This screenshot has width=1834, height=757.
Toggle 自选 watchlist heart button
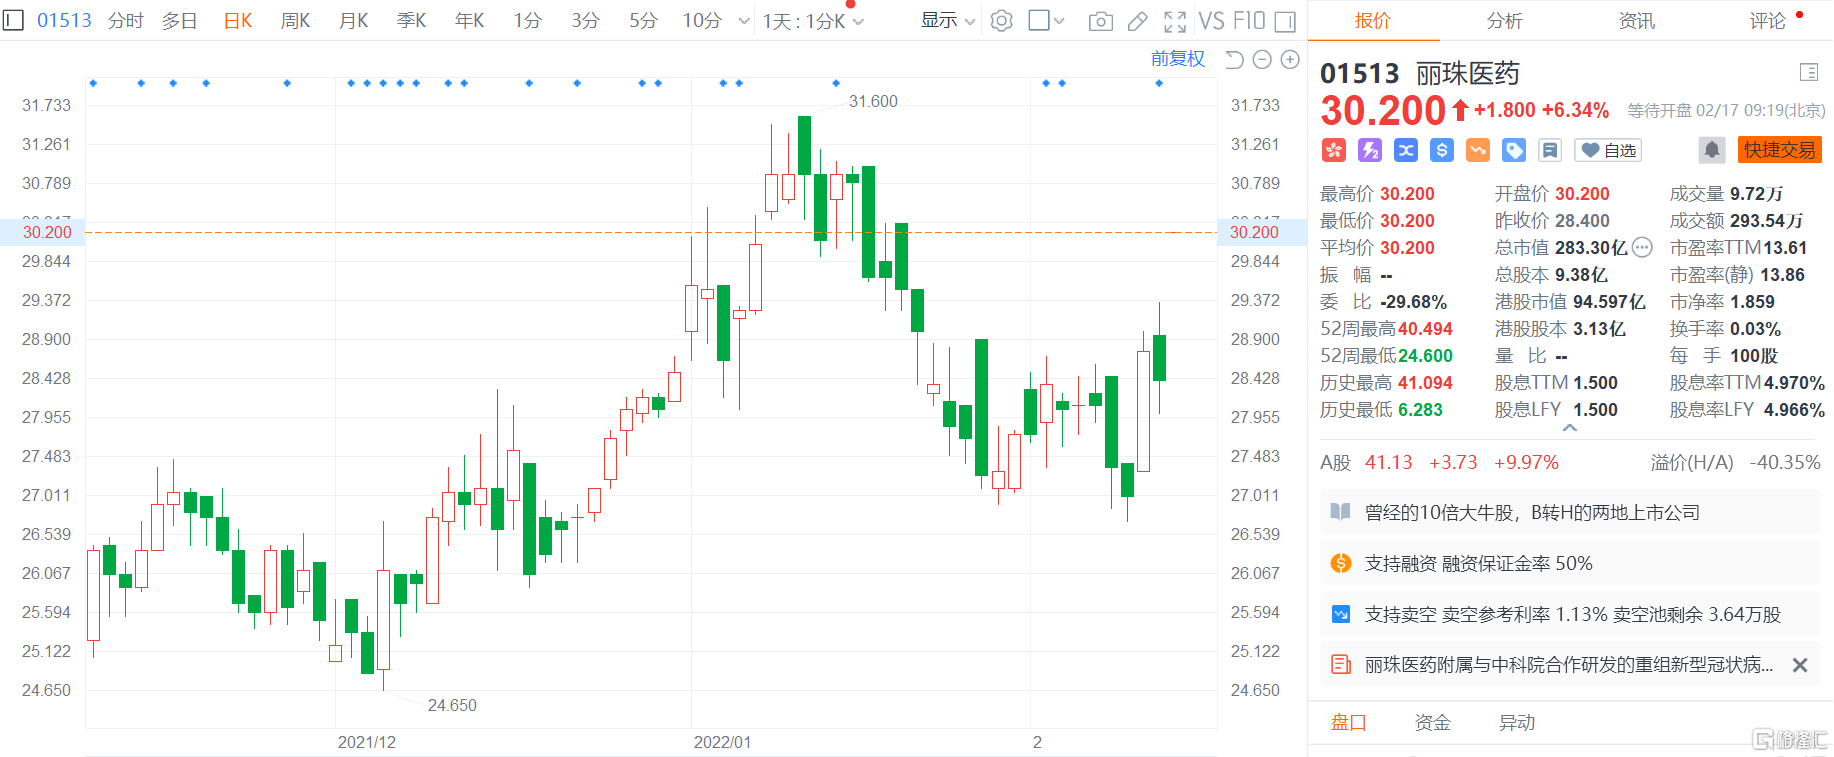pos(1608,150)
